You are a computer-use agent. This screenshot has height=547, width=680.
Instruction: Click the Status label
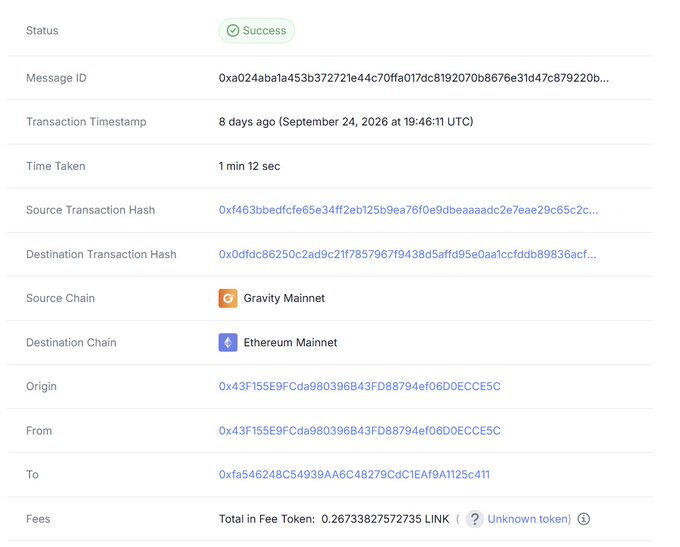coord(42,30)
